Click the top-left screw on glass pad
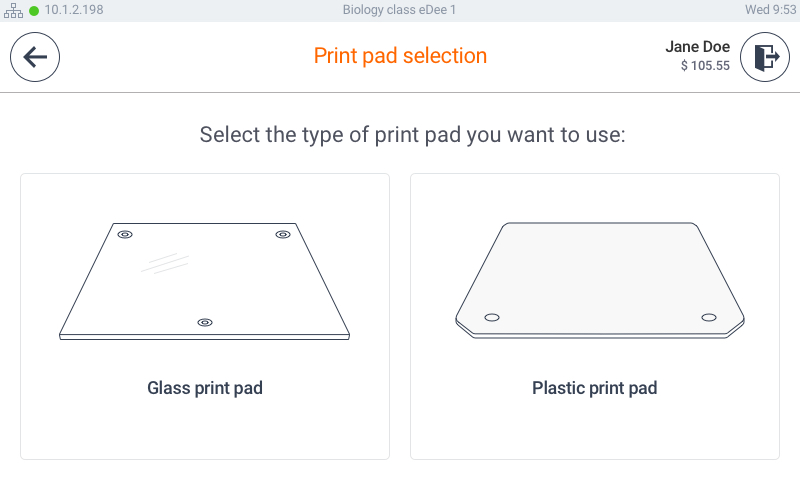800x480 pixels. (x=125, y=235)
